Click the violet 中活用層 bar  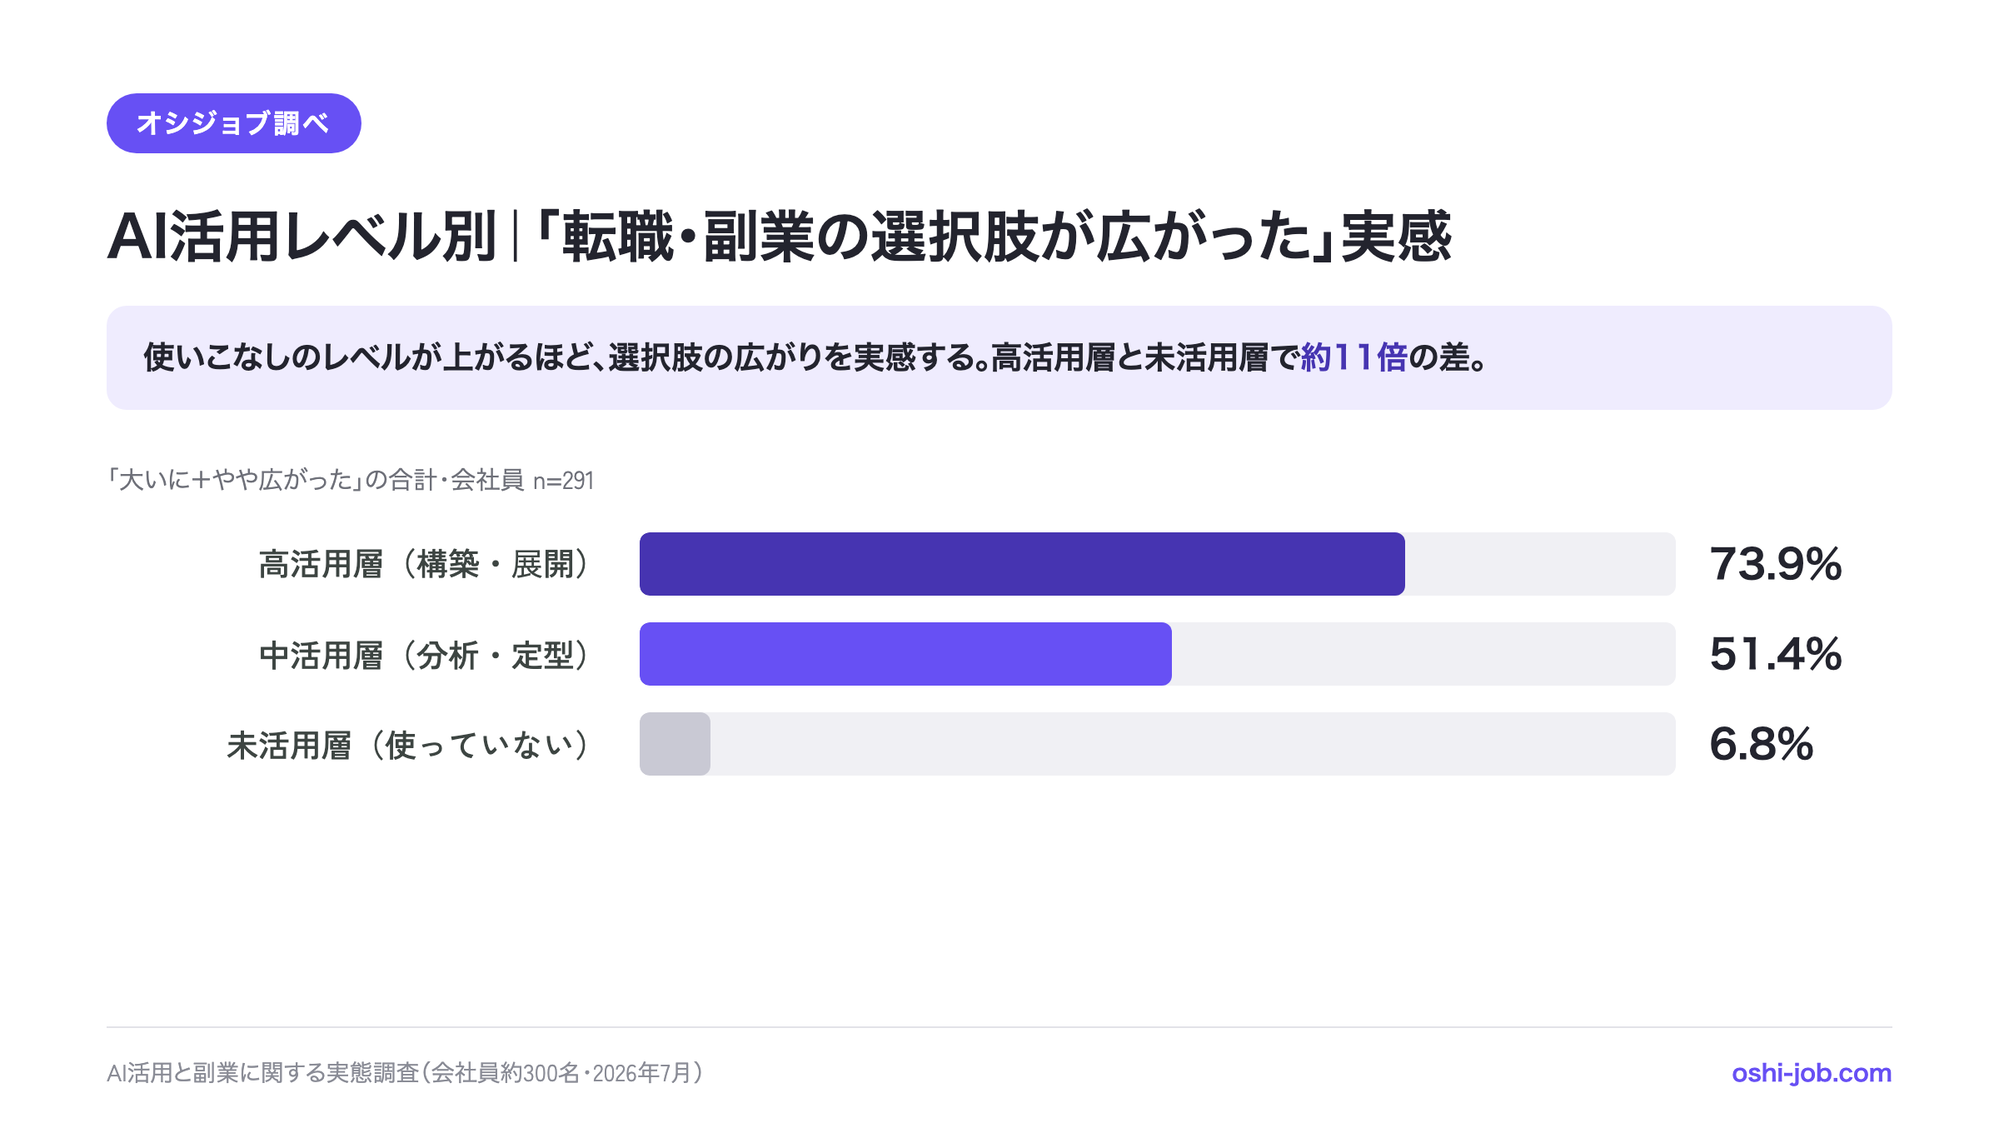[905, 654]
